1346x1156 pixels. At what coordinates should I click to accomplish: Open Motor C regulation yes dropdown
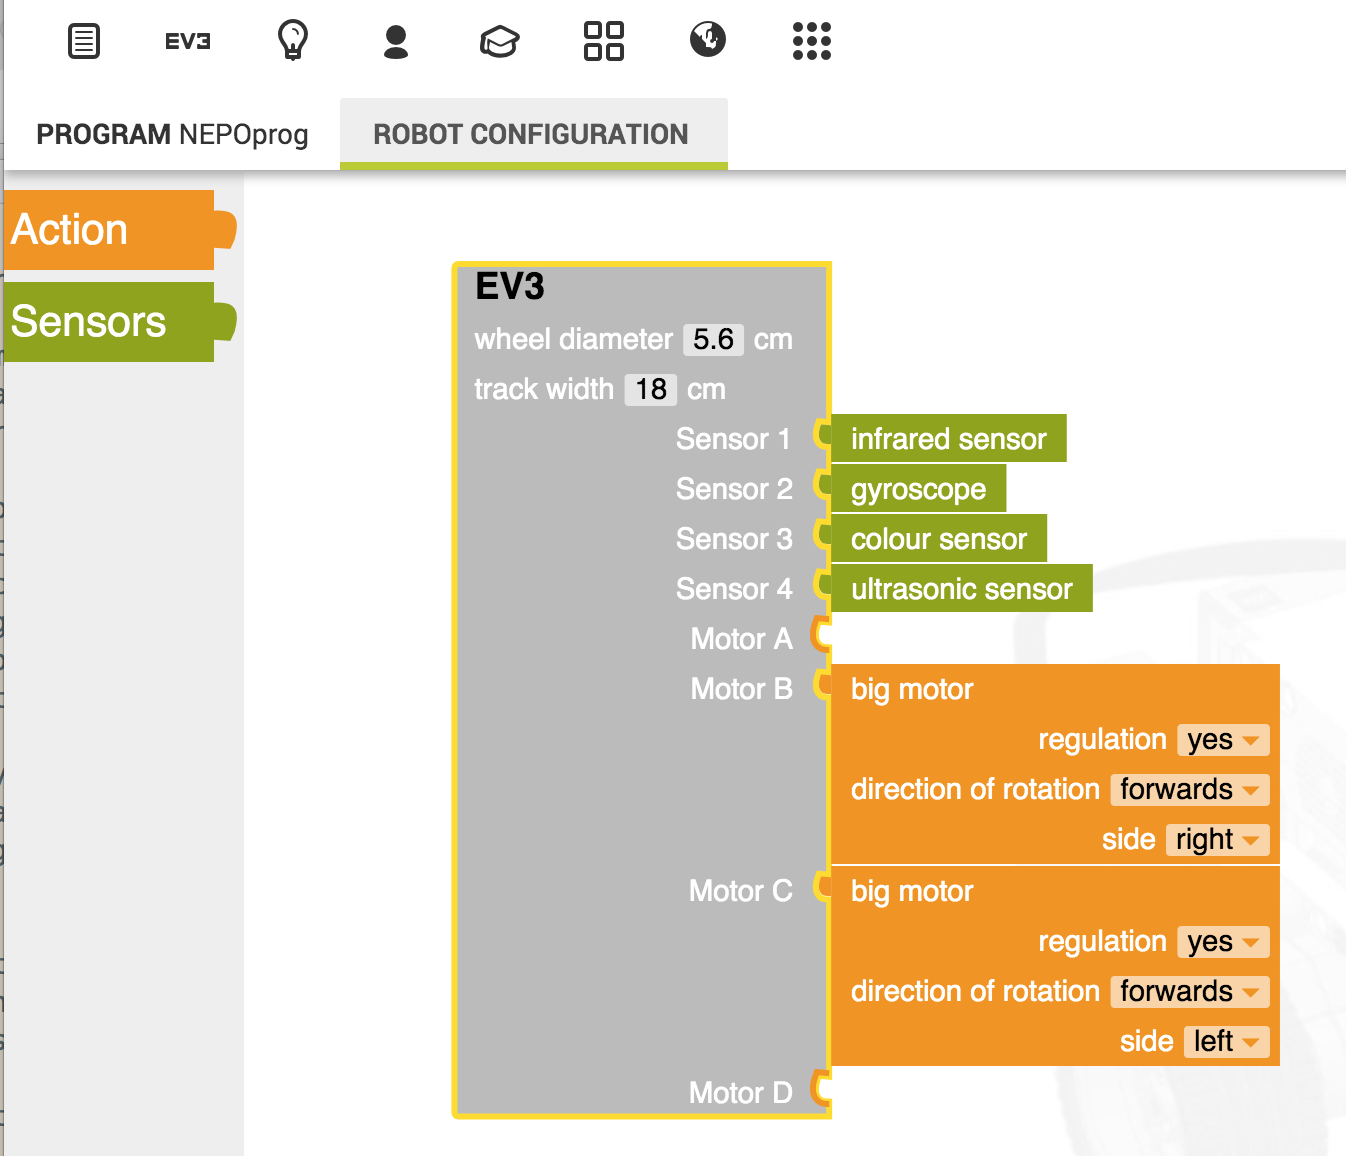coord(1223,942)
